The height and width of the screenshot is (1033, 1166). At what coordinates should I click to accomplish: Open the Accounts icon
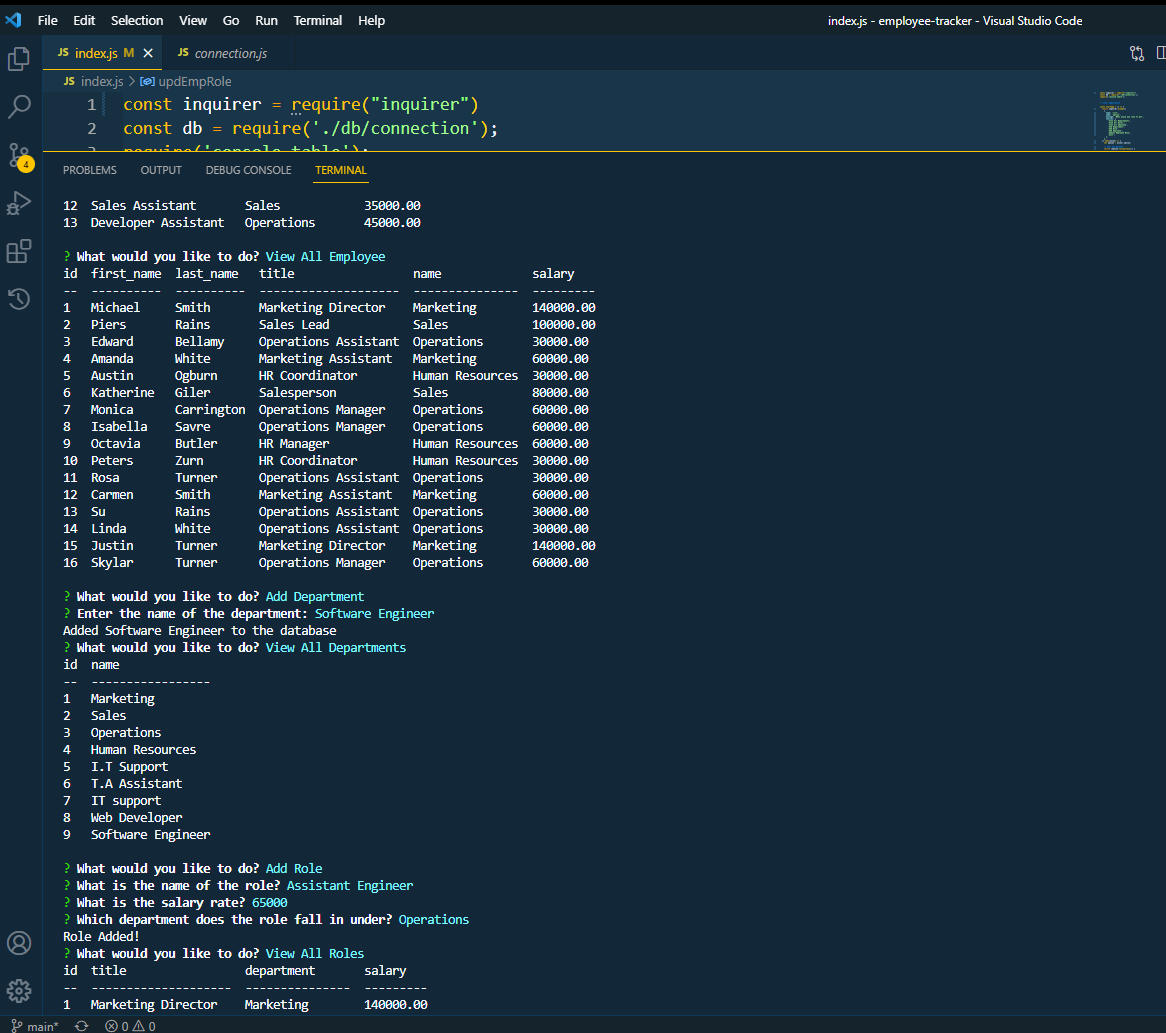pos(19,943)
